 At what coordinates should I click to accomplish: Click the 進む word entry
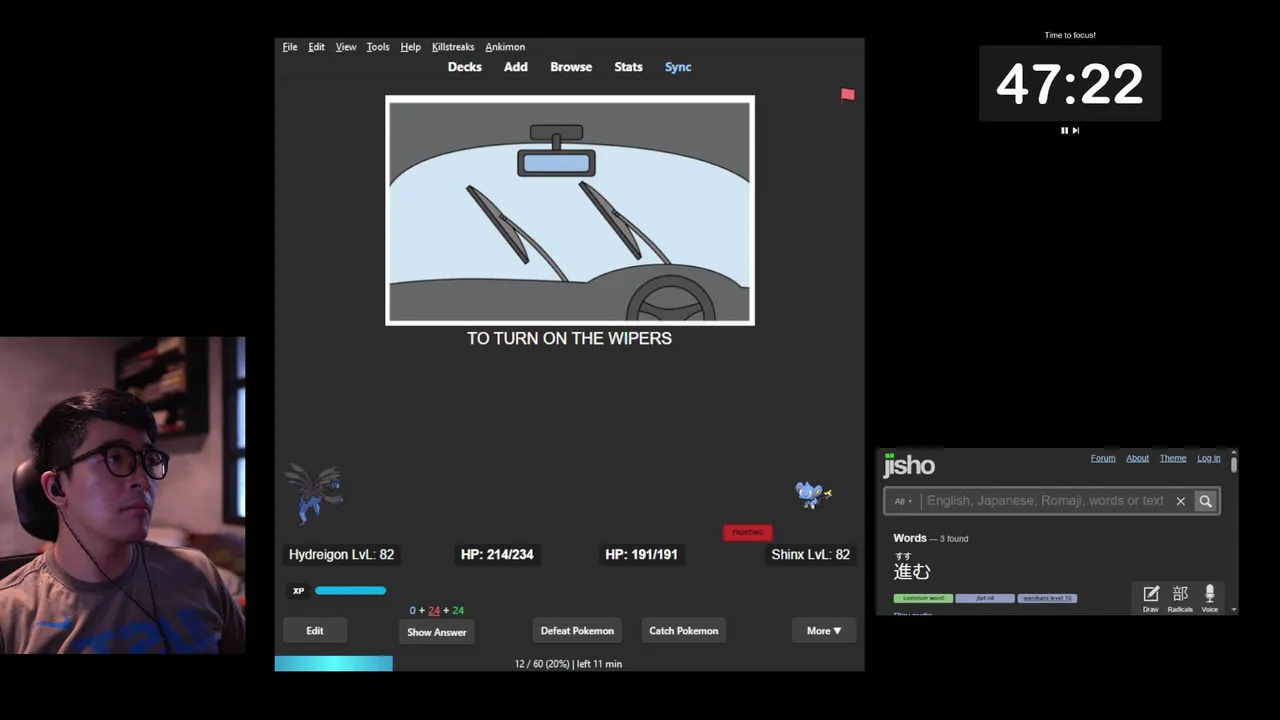coord(912,571)
